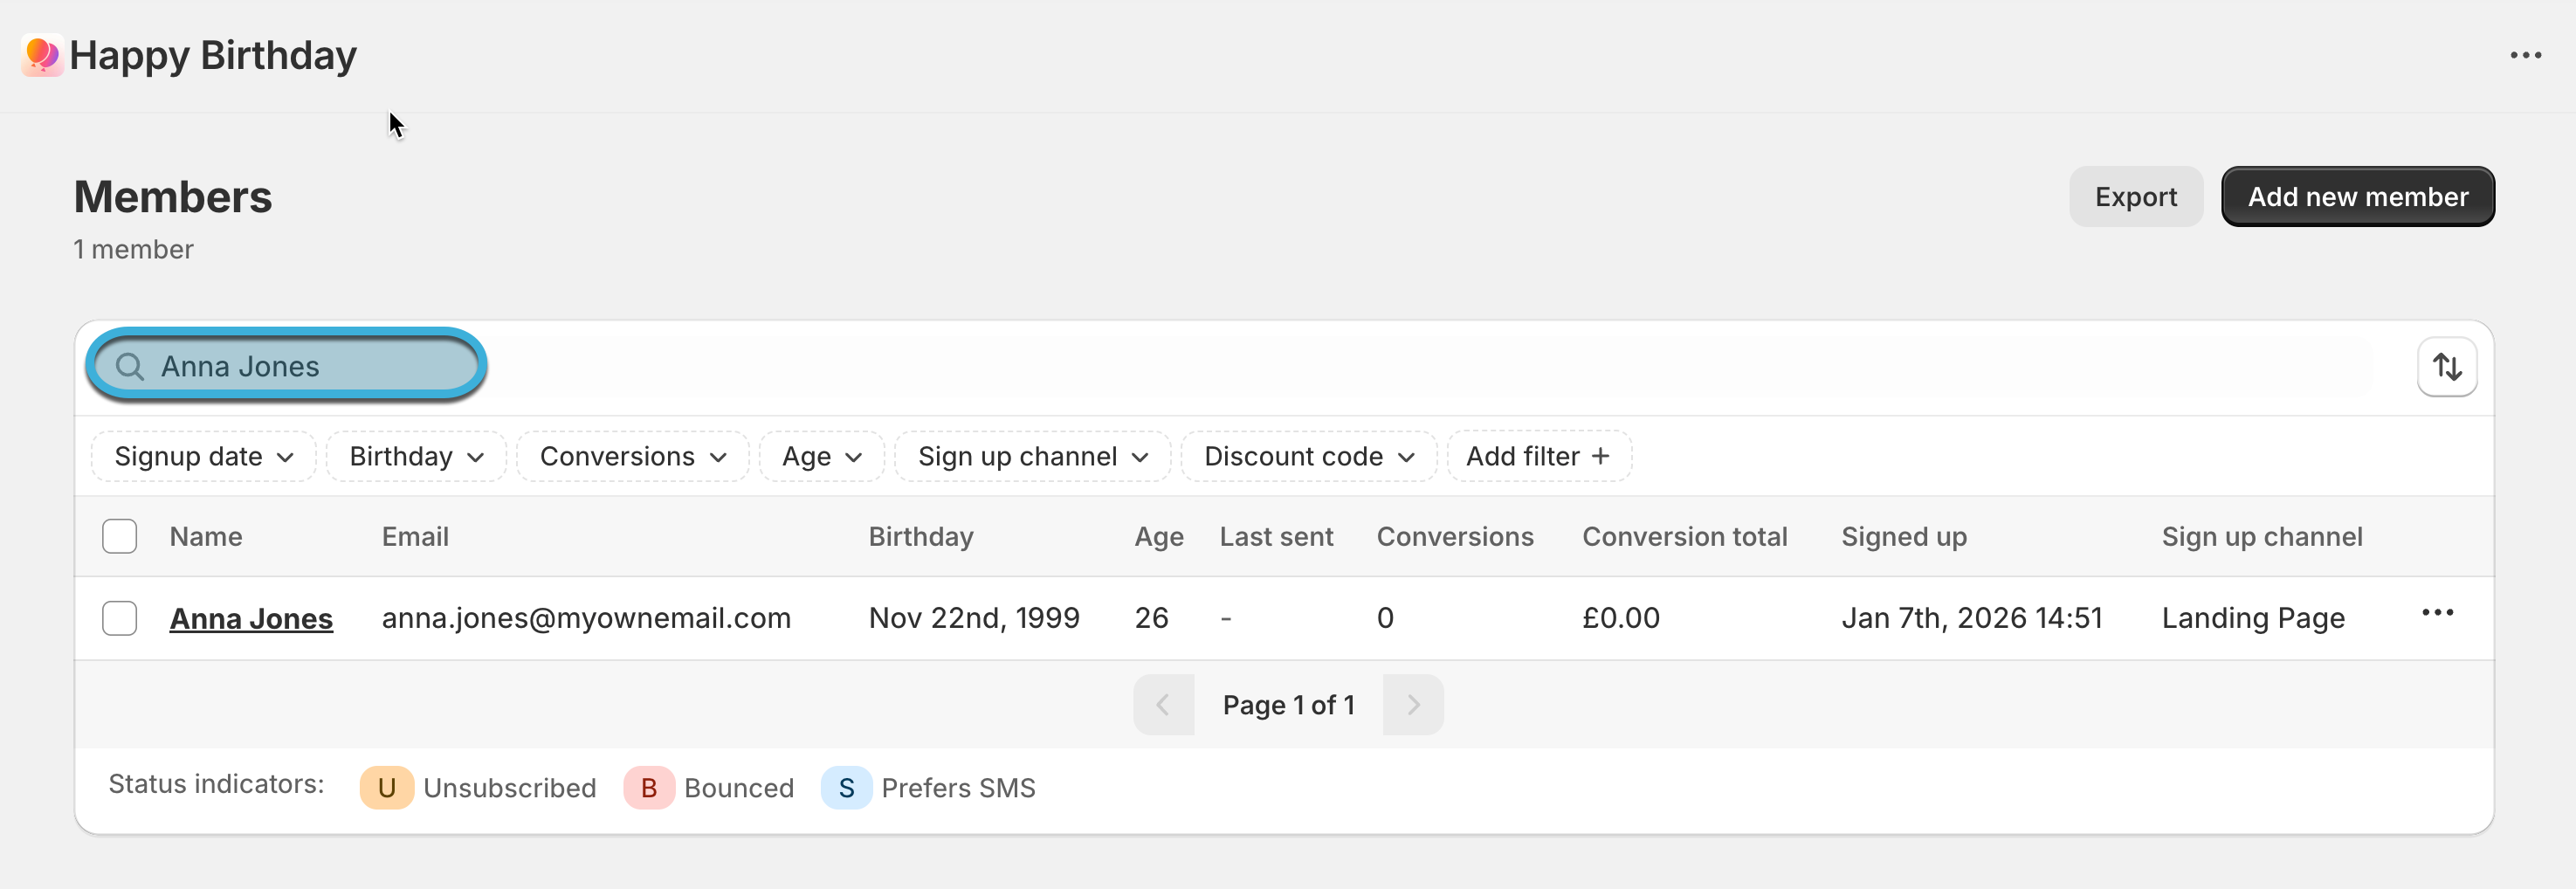Click the age value 26
The width and height of the screenshot is (2576, 889).
[1151, 618]
